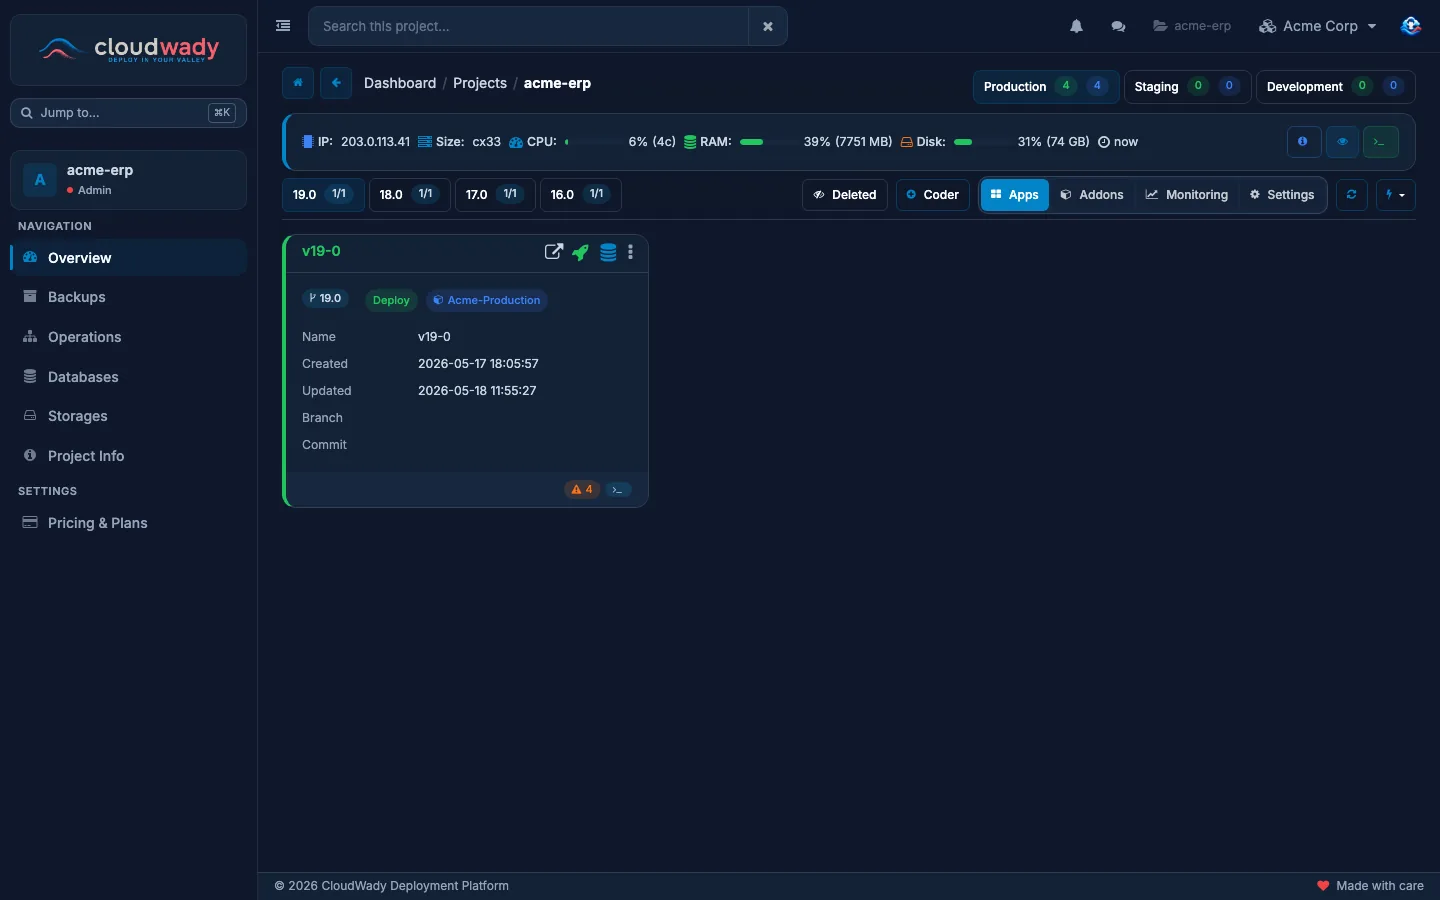The image size is (1440, 900).
Task: Click the Acme-Production server tag
Action: (x=487, y=300)
